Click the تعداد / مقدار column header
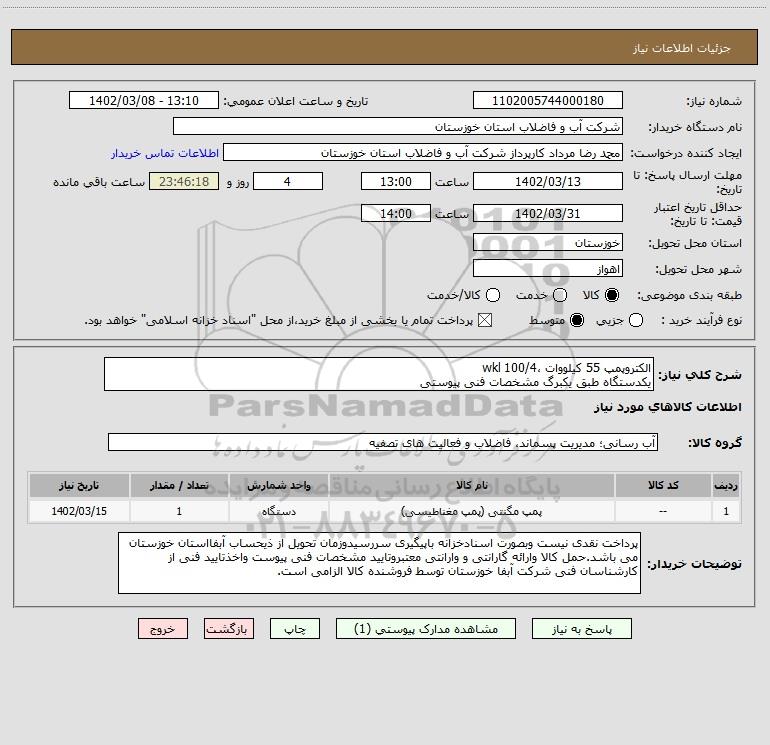Viewport: 770px width, 745px height. 179,486
